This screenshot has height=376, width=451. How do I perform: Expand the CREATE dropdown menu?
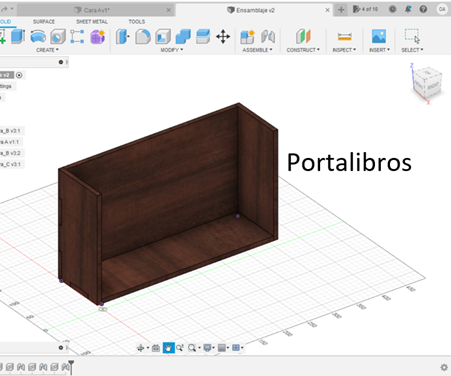coord(47,50)
